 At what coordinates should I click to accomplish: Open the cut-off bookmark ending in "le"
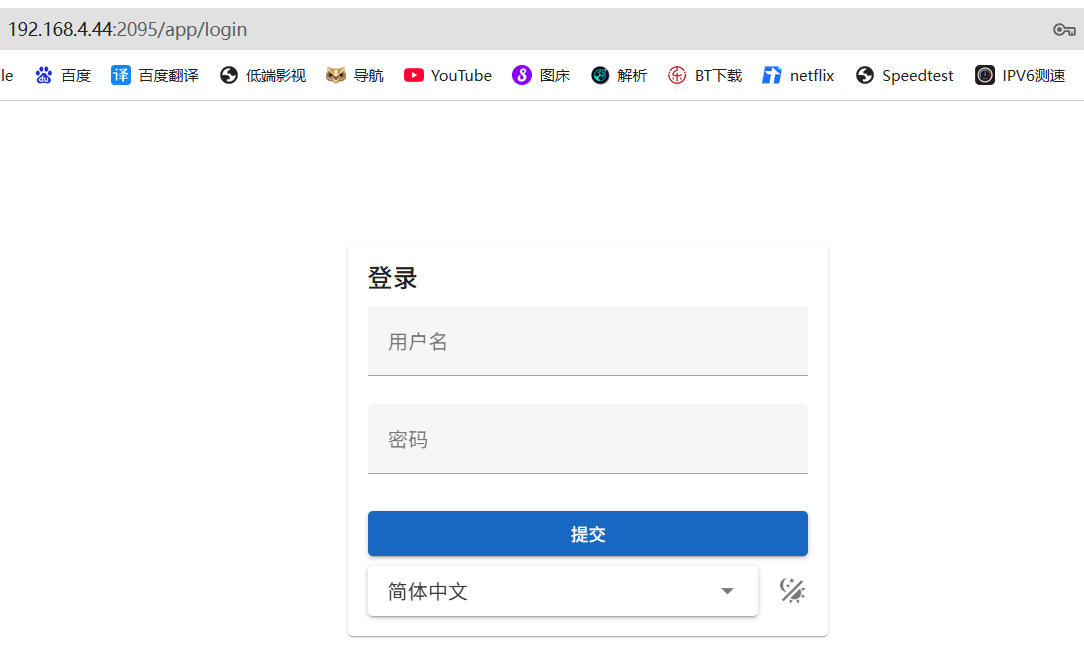[7, 76]
